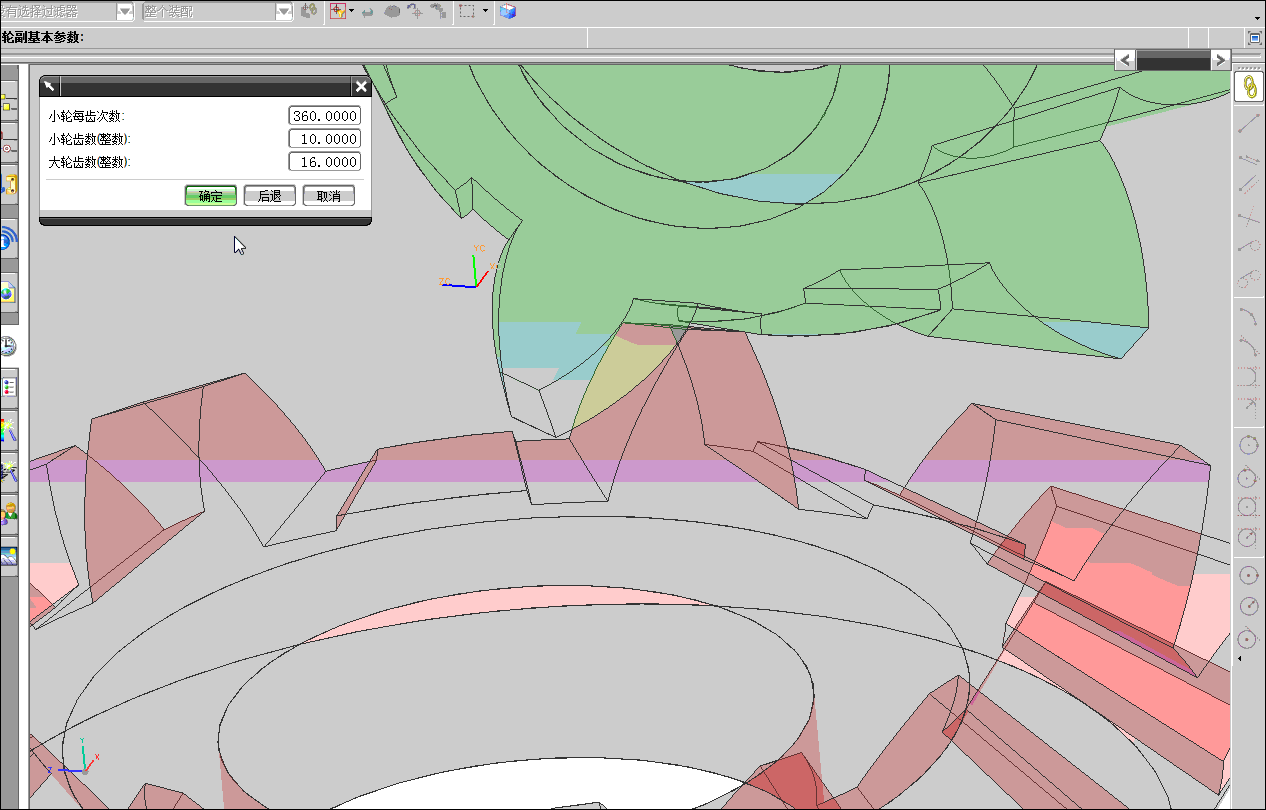Image resolution: width=1266 pixels, height=810 pixels.
Task: Select the first line tool in right toolbar
Action: (1248, 124)
